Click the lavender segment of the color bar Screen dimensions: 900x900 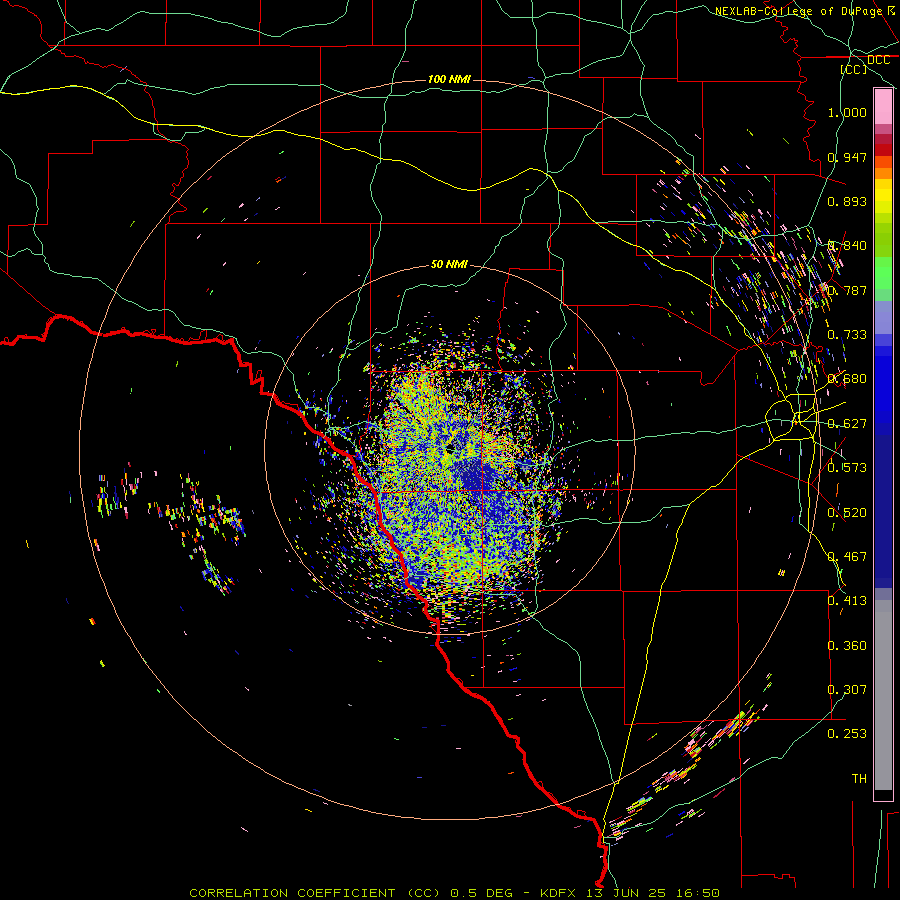883,317
